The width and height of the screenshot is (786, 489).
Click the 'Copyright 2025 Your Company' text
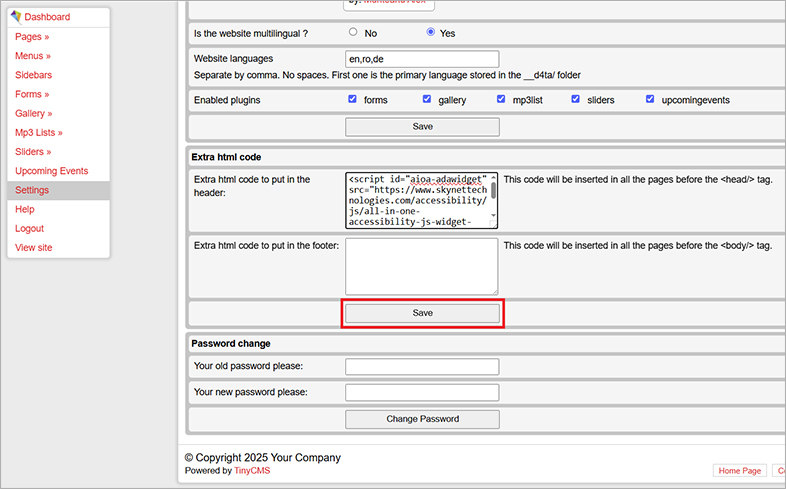coord(263,457)
